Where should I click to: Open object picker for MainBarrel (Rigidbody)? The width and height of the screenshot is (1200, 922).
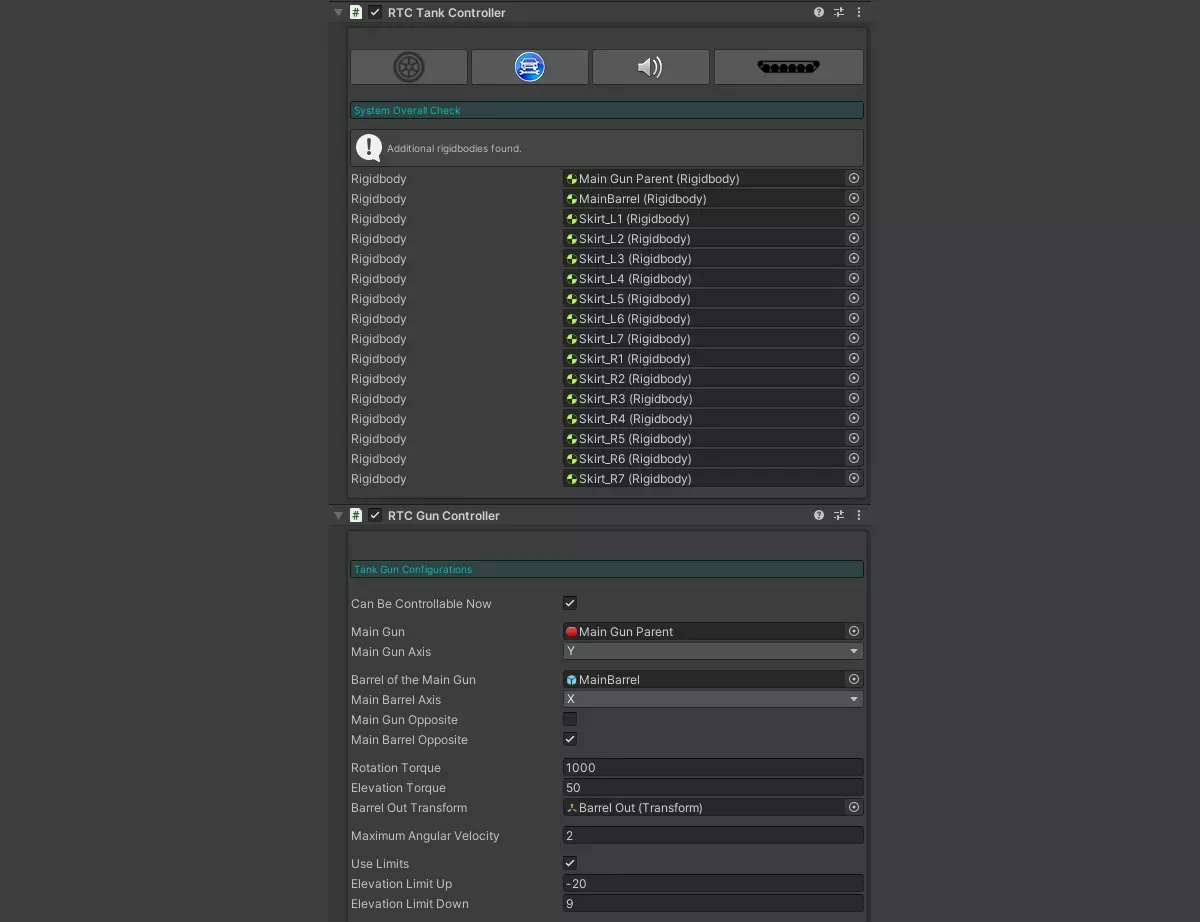pos(854,198)
